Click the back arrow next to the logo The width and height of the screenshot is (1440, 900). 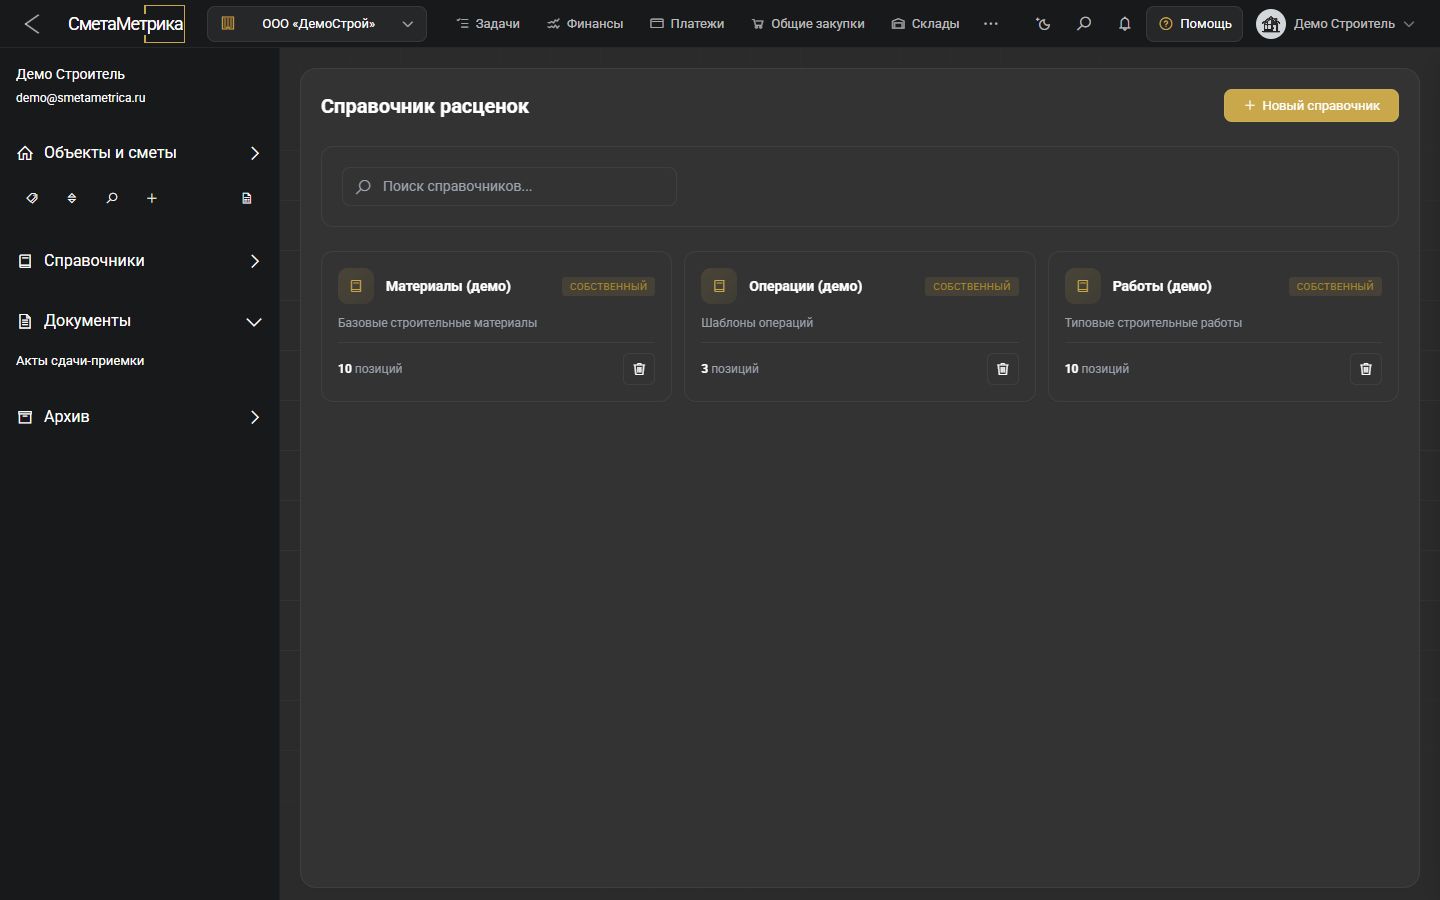(x=32, y=23)
